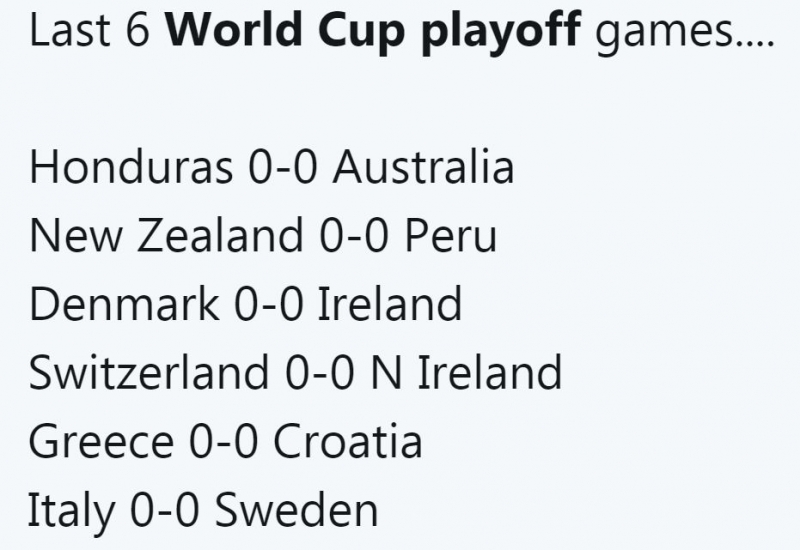Click the 0-0 score beside Honduras
Screen dimensions: 800x550
pyautogui.click(x=282, y=168)
